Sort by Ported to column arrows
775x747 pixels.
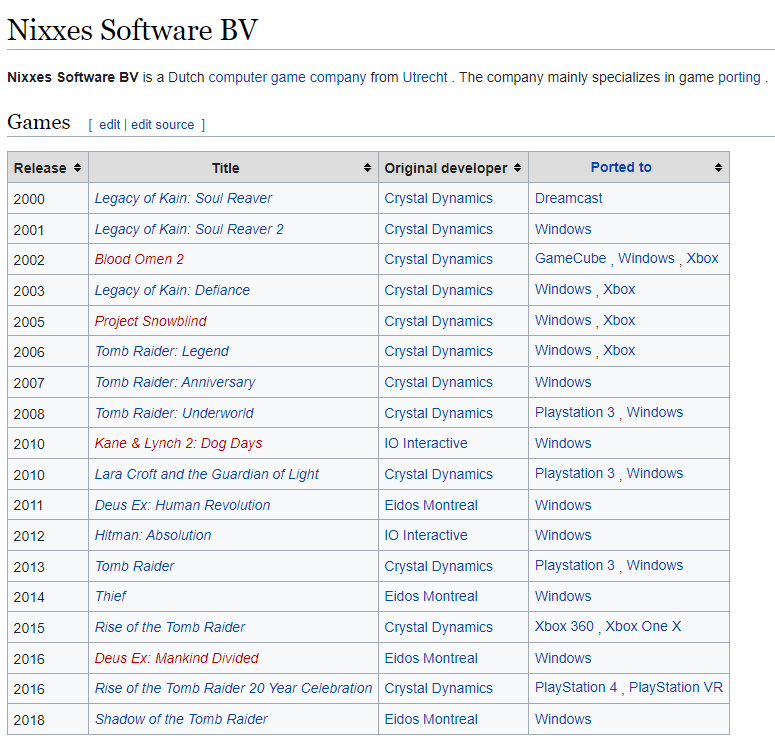[x=719, y=168]
